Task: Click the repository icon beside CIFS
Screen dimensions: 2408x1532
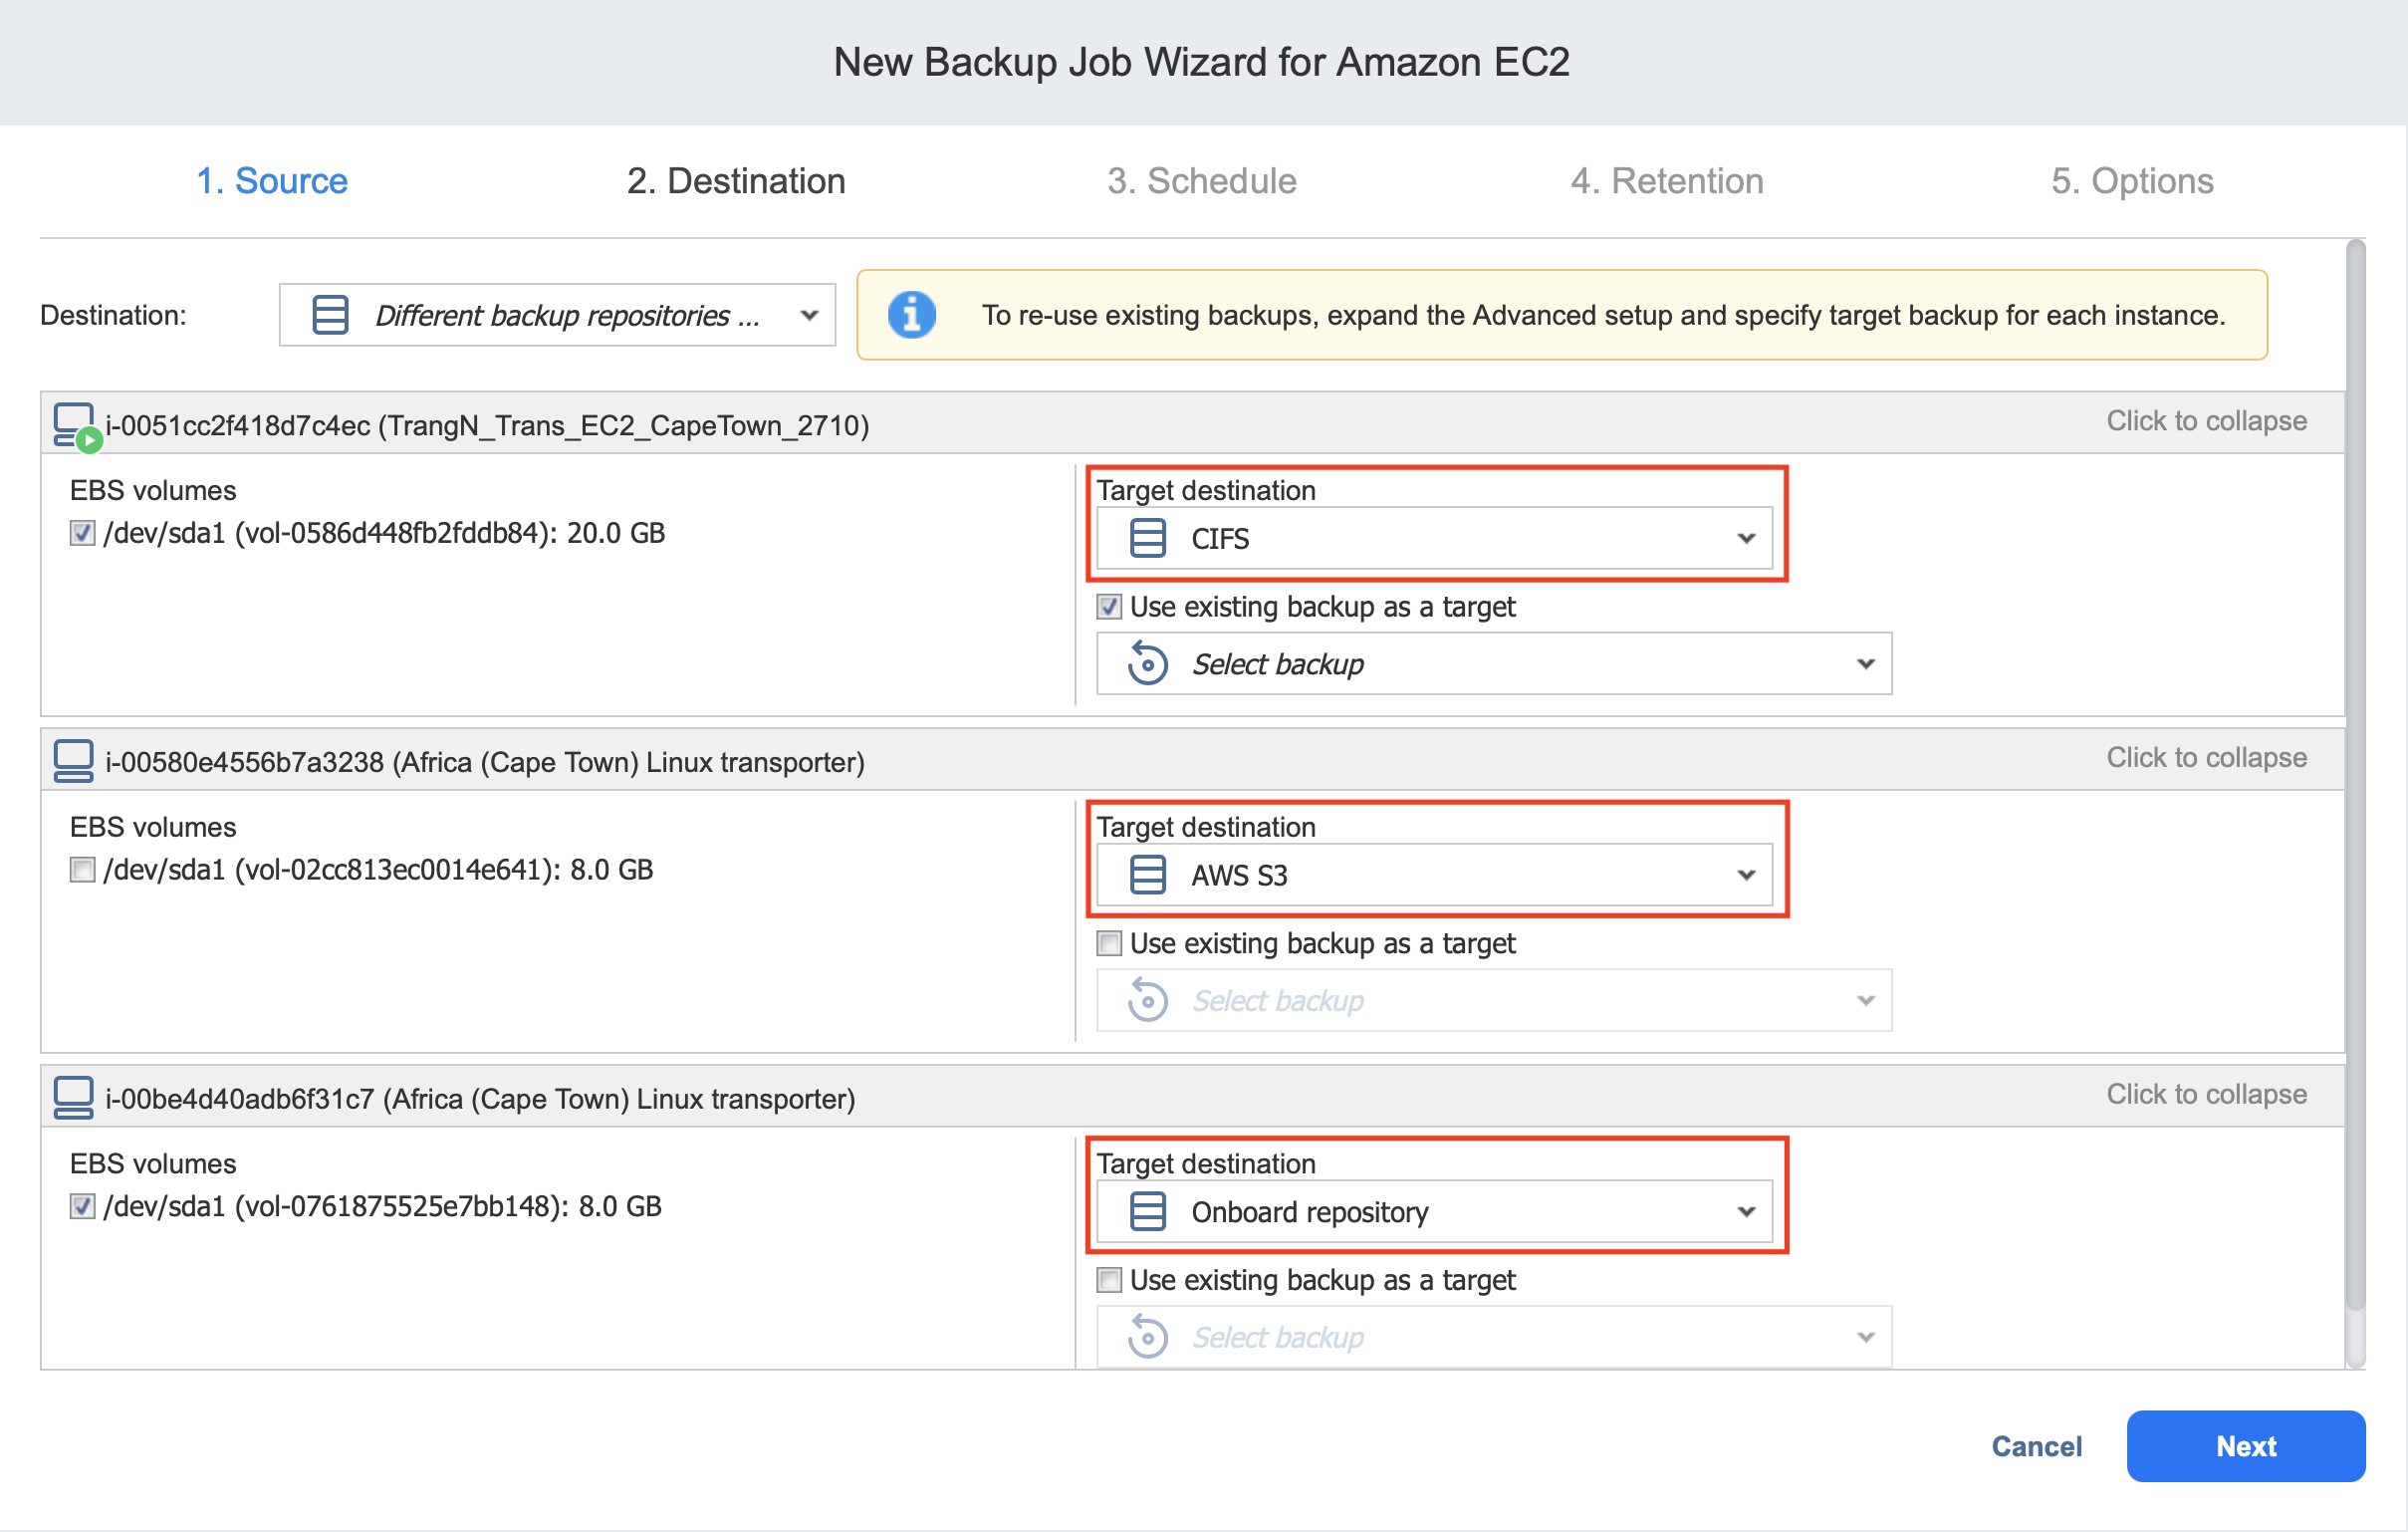Action: point(1147,538)
